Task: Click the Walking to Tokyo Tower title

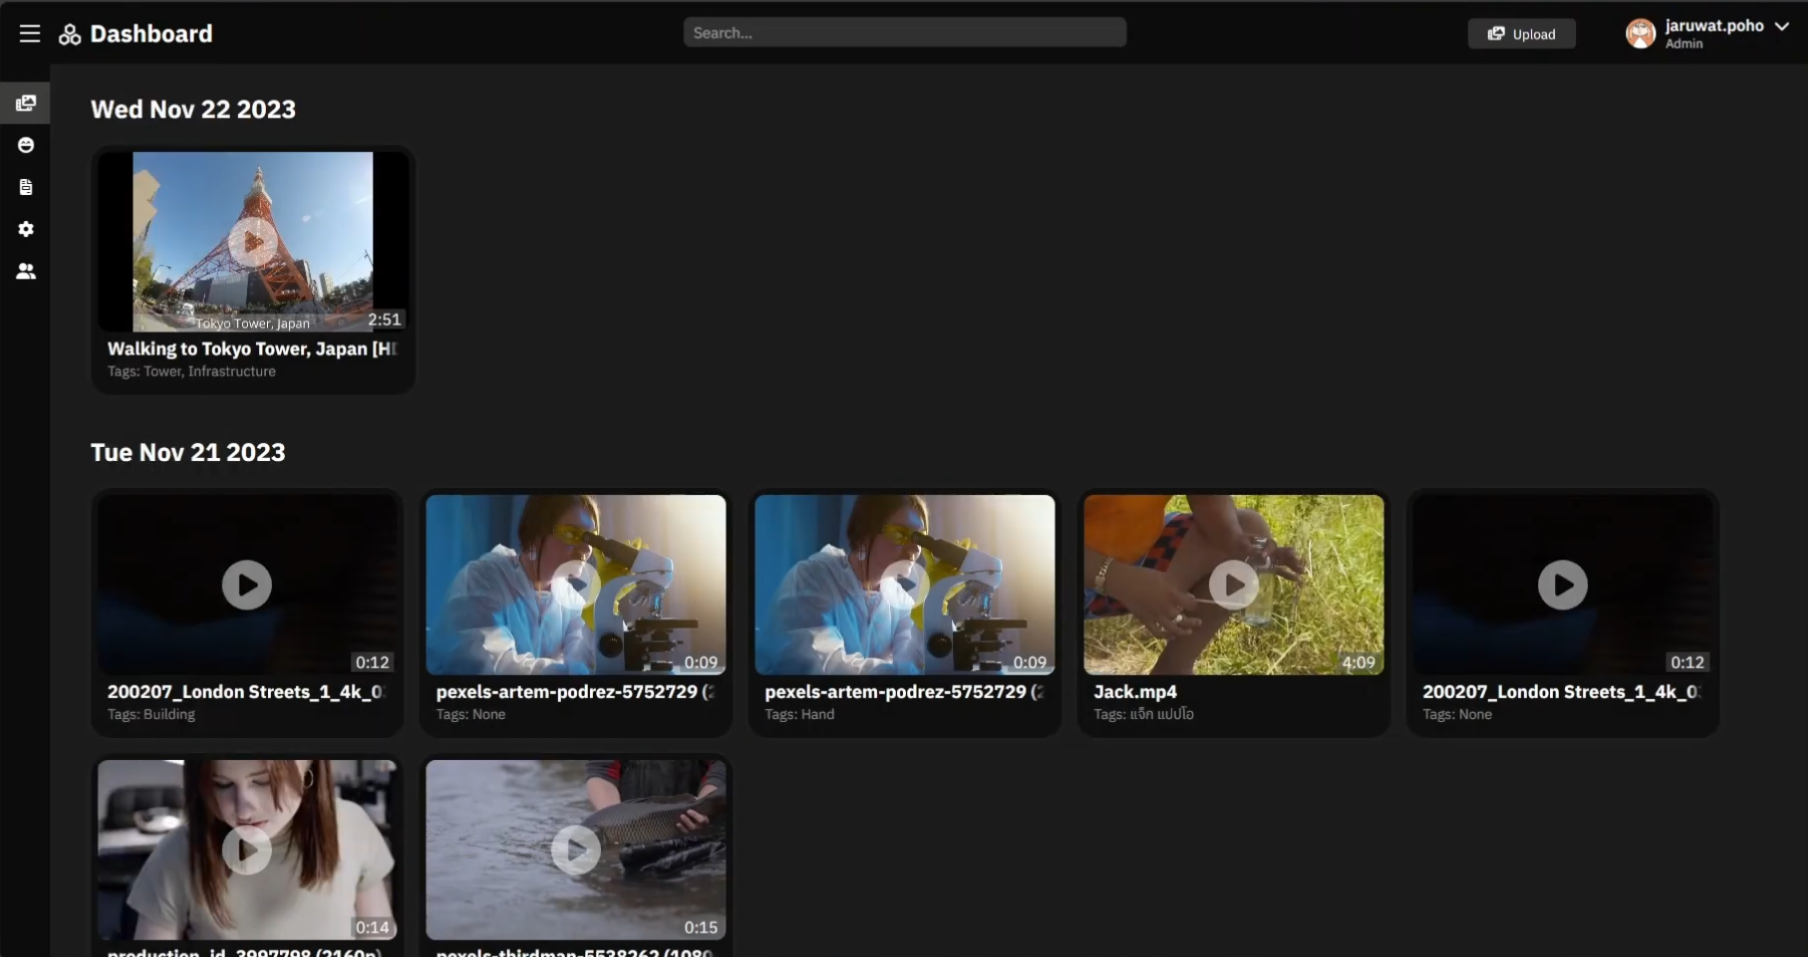Action: coord(251,349)
